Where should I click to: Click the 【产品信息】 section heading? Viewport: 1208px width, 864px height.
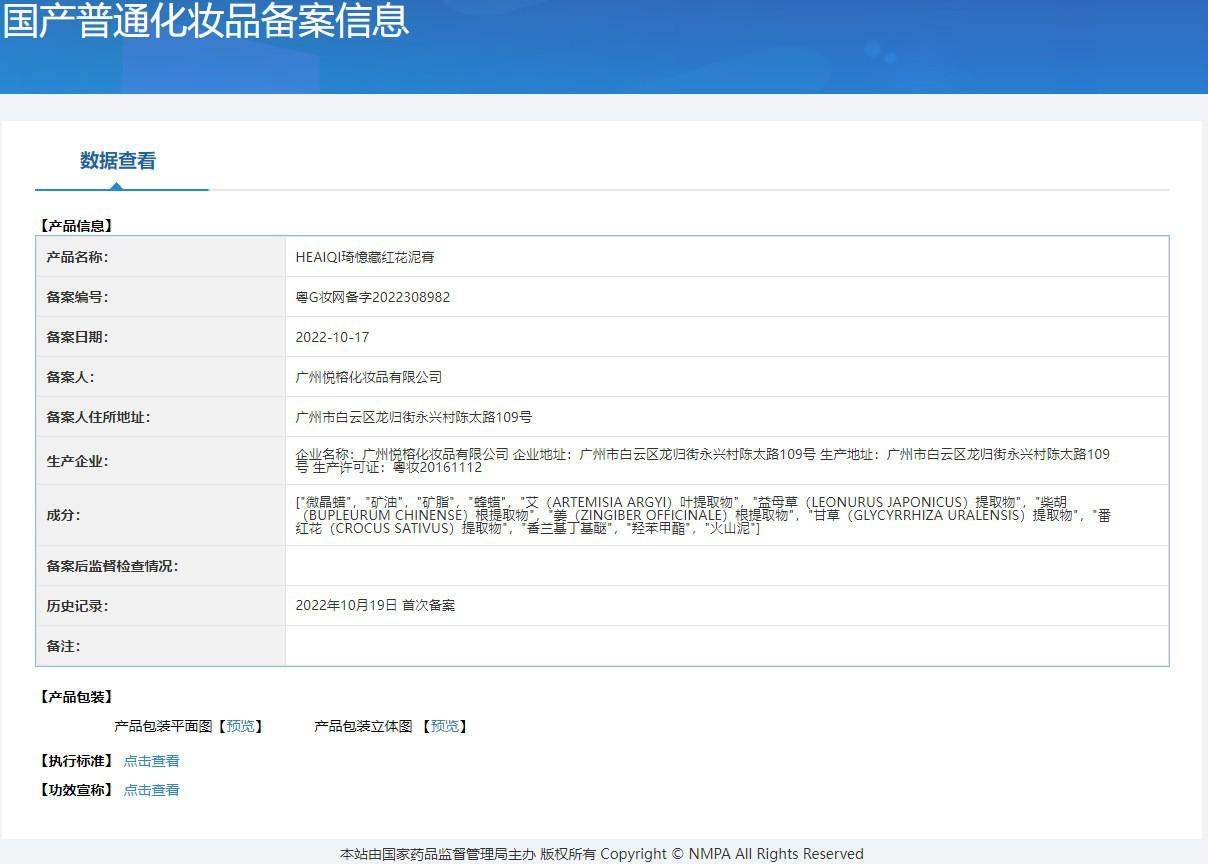click(76, 226)
